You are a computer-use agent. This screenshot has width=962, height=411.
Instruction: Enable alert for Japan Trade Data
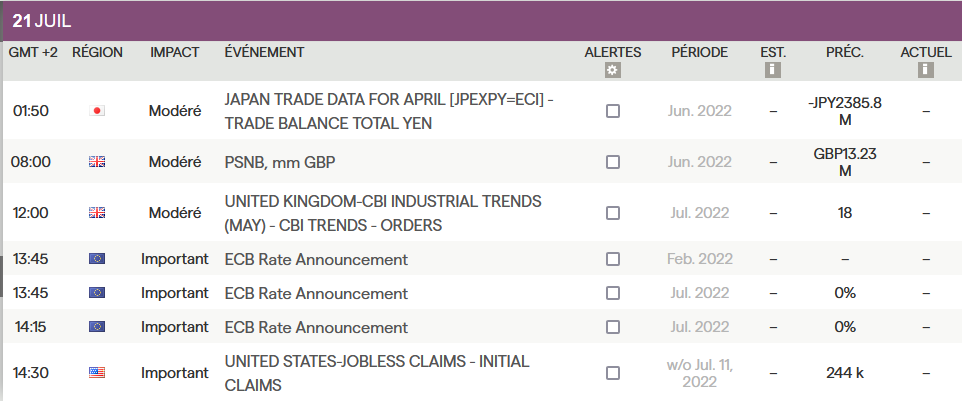pos(613,111)
